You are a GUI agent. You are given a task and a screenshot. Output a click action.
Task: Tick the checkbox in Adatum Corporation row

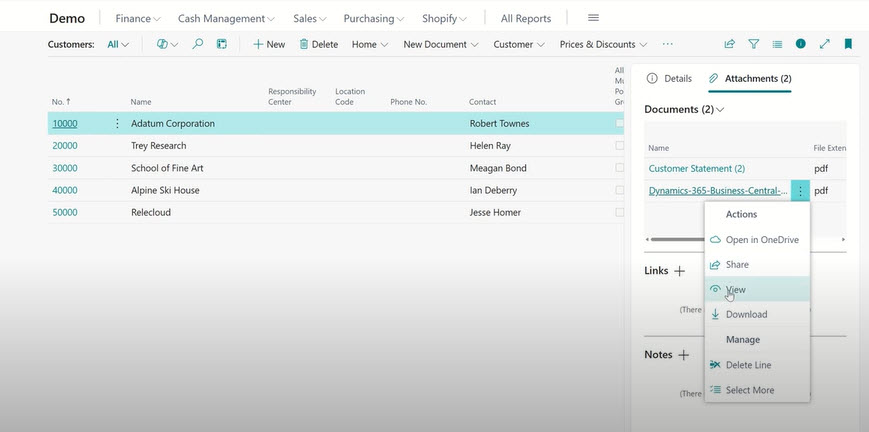tap(620, 123)
